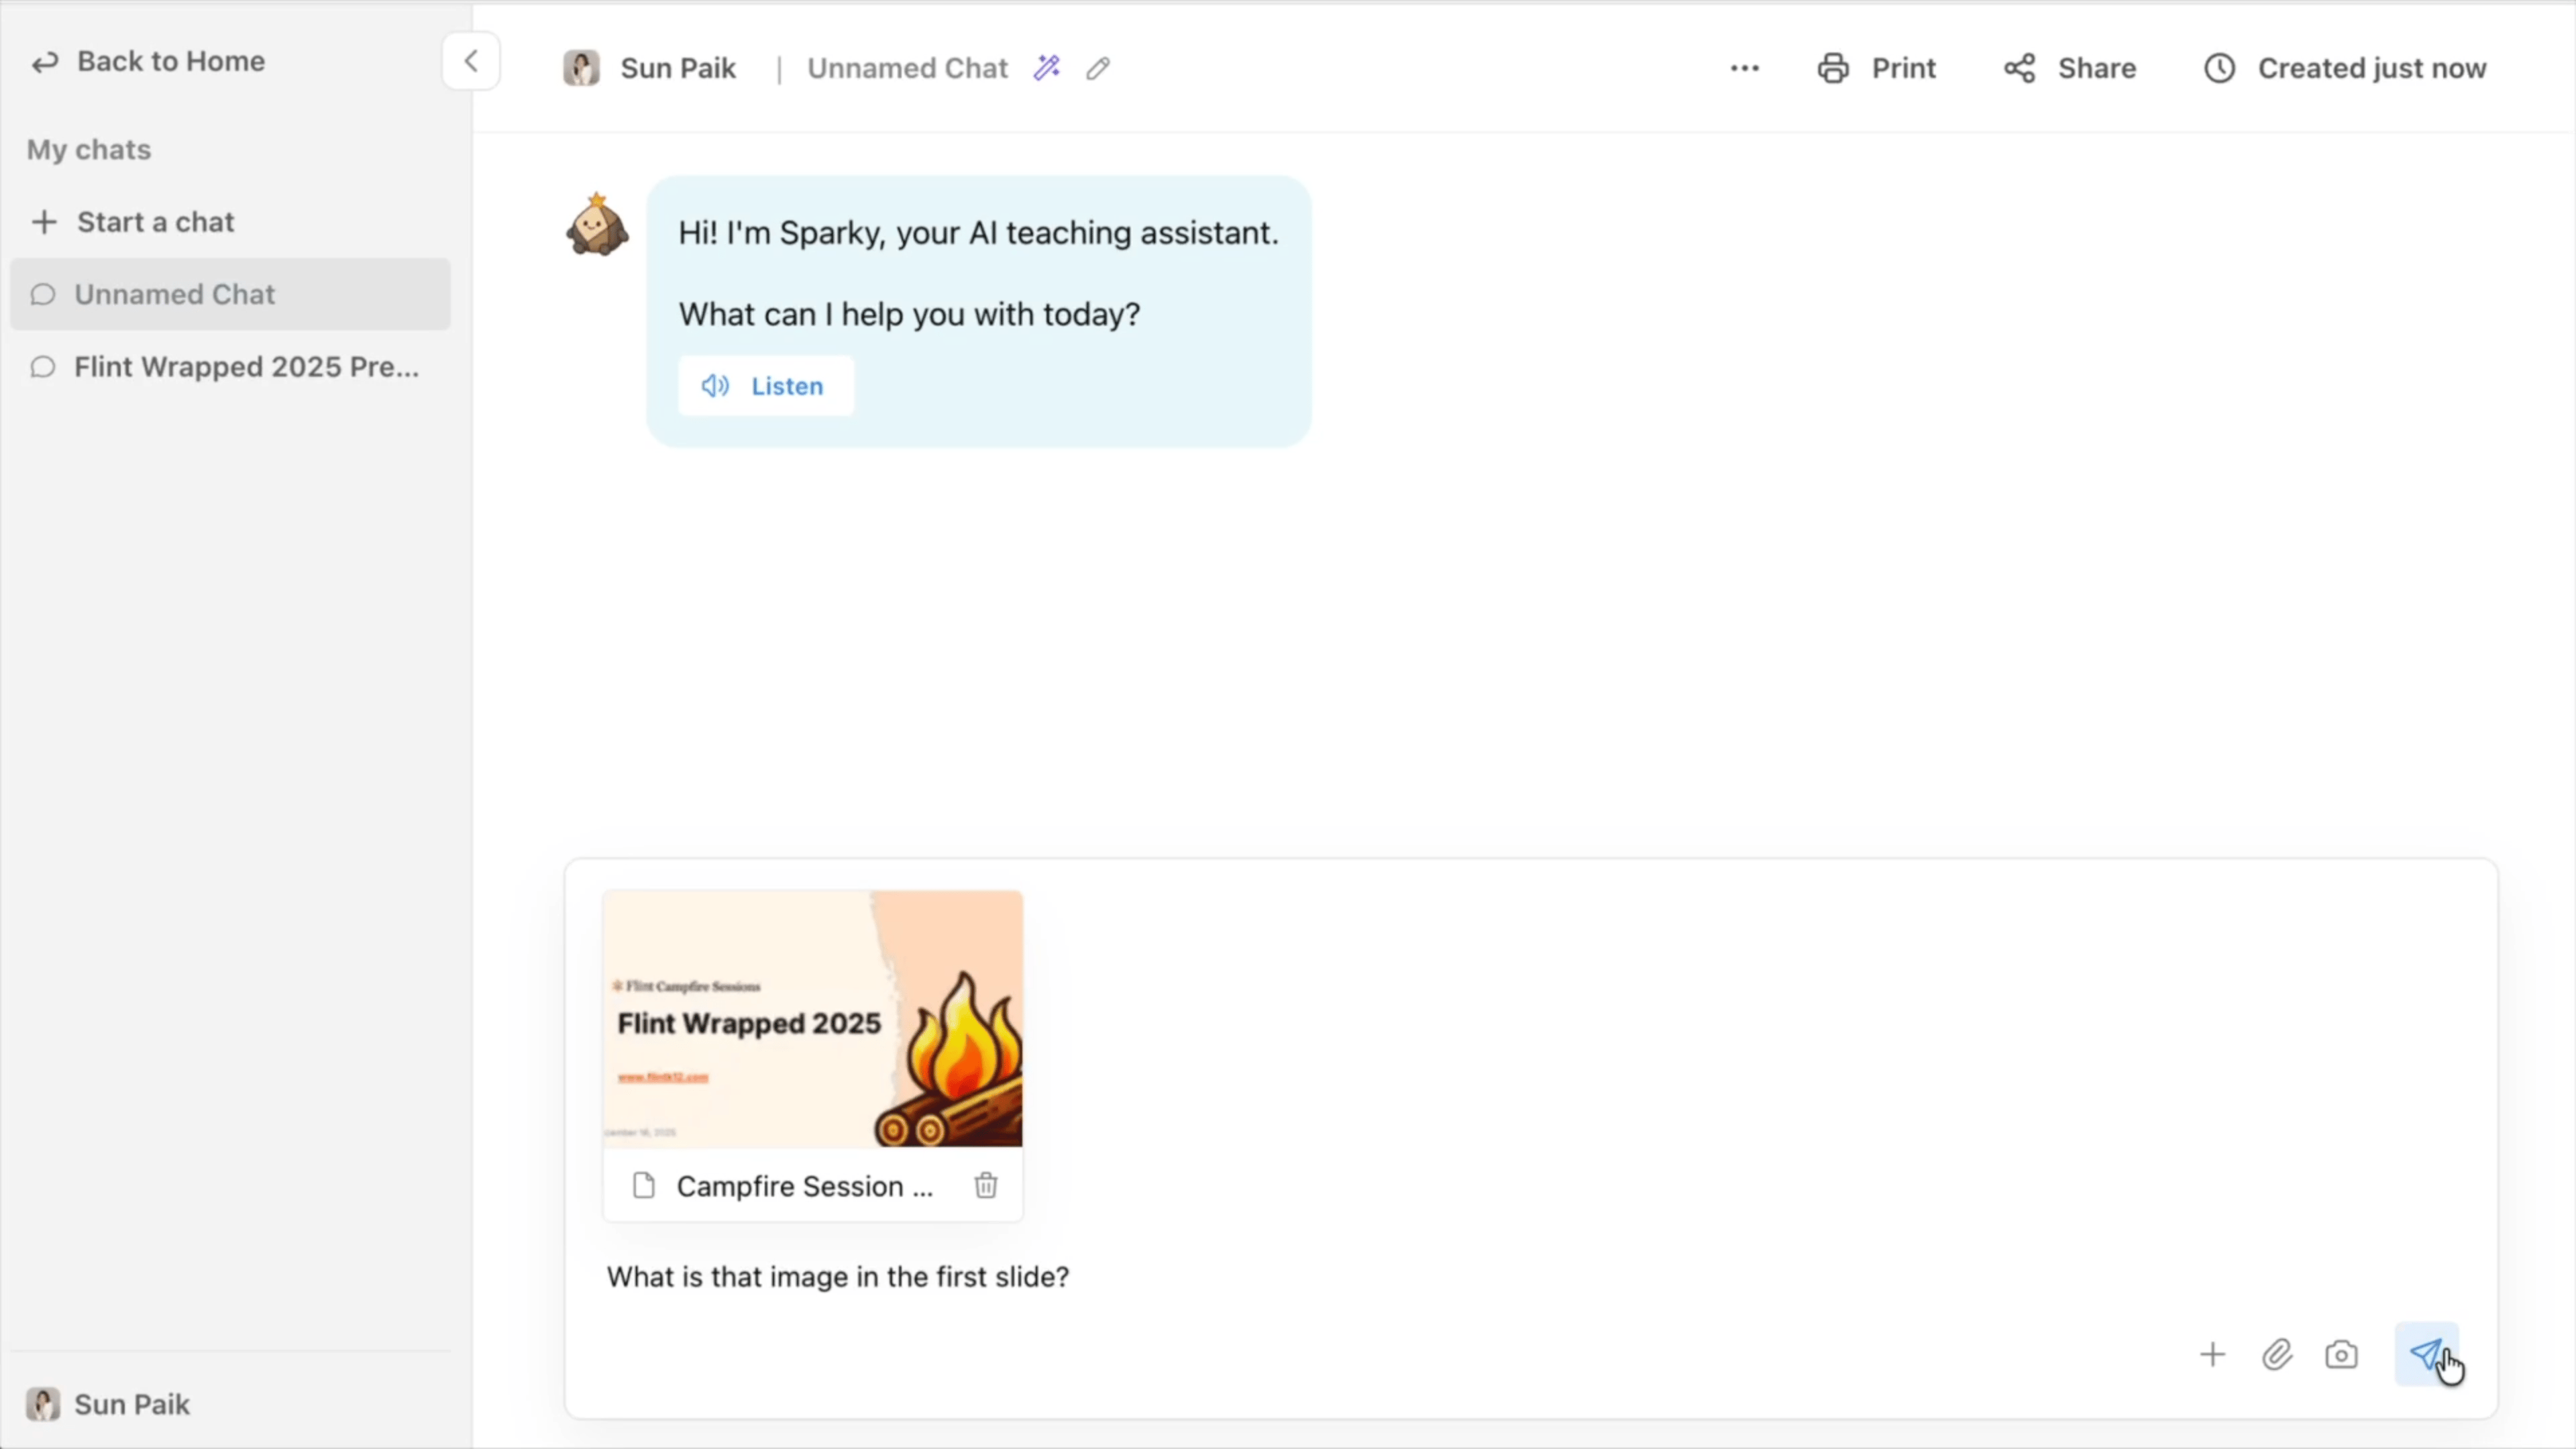This screenshot has width=2576, height=1449.
Task: Edit the chat title using the pencil icon
Action: click(1097, 68)
